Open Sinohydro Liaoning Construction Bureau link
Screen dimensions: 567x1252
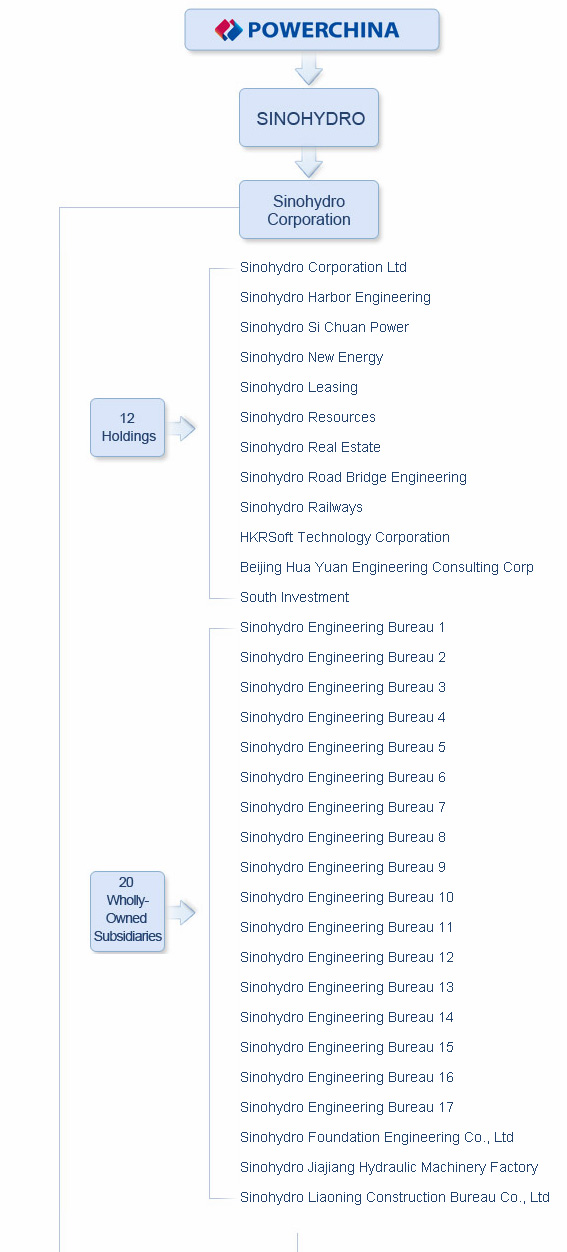pyautogui.click(x=395, y=1197)
